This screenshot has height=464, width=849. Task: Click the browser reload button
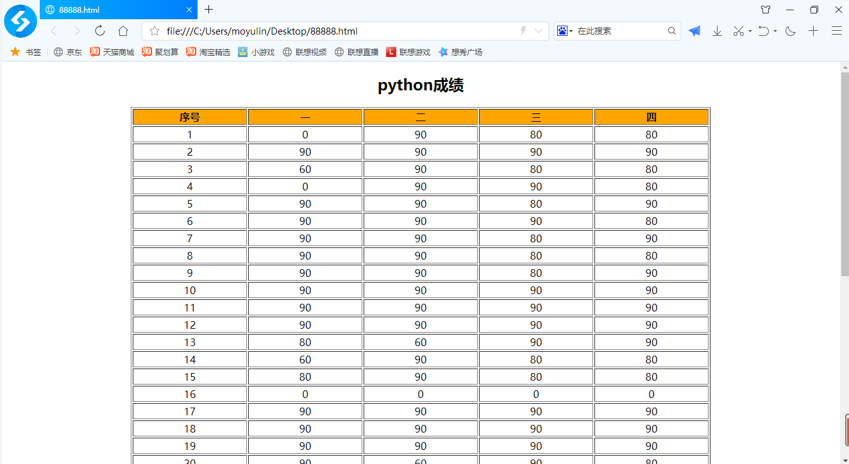coord(100,31)
